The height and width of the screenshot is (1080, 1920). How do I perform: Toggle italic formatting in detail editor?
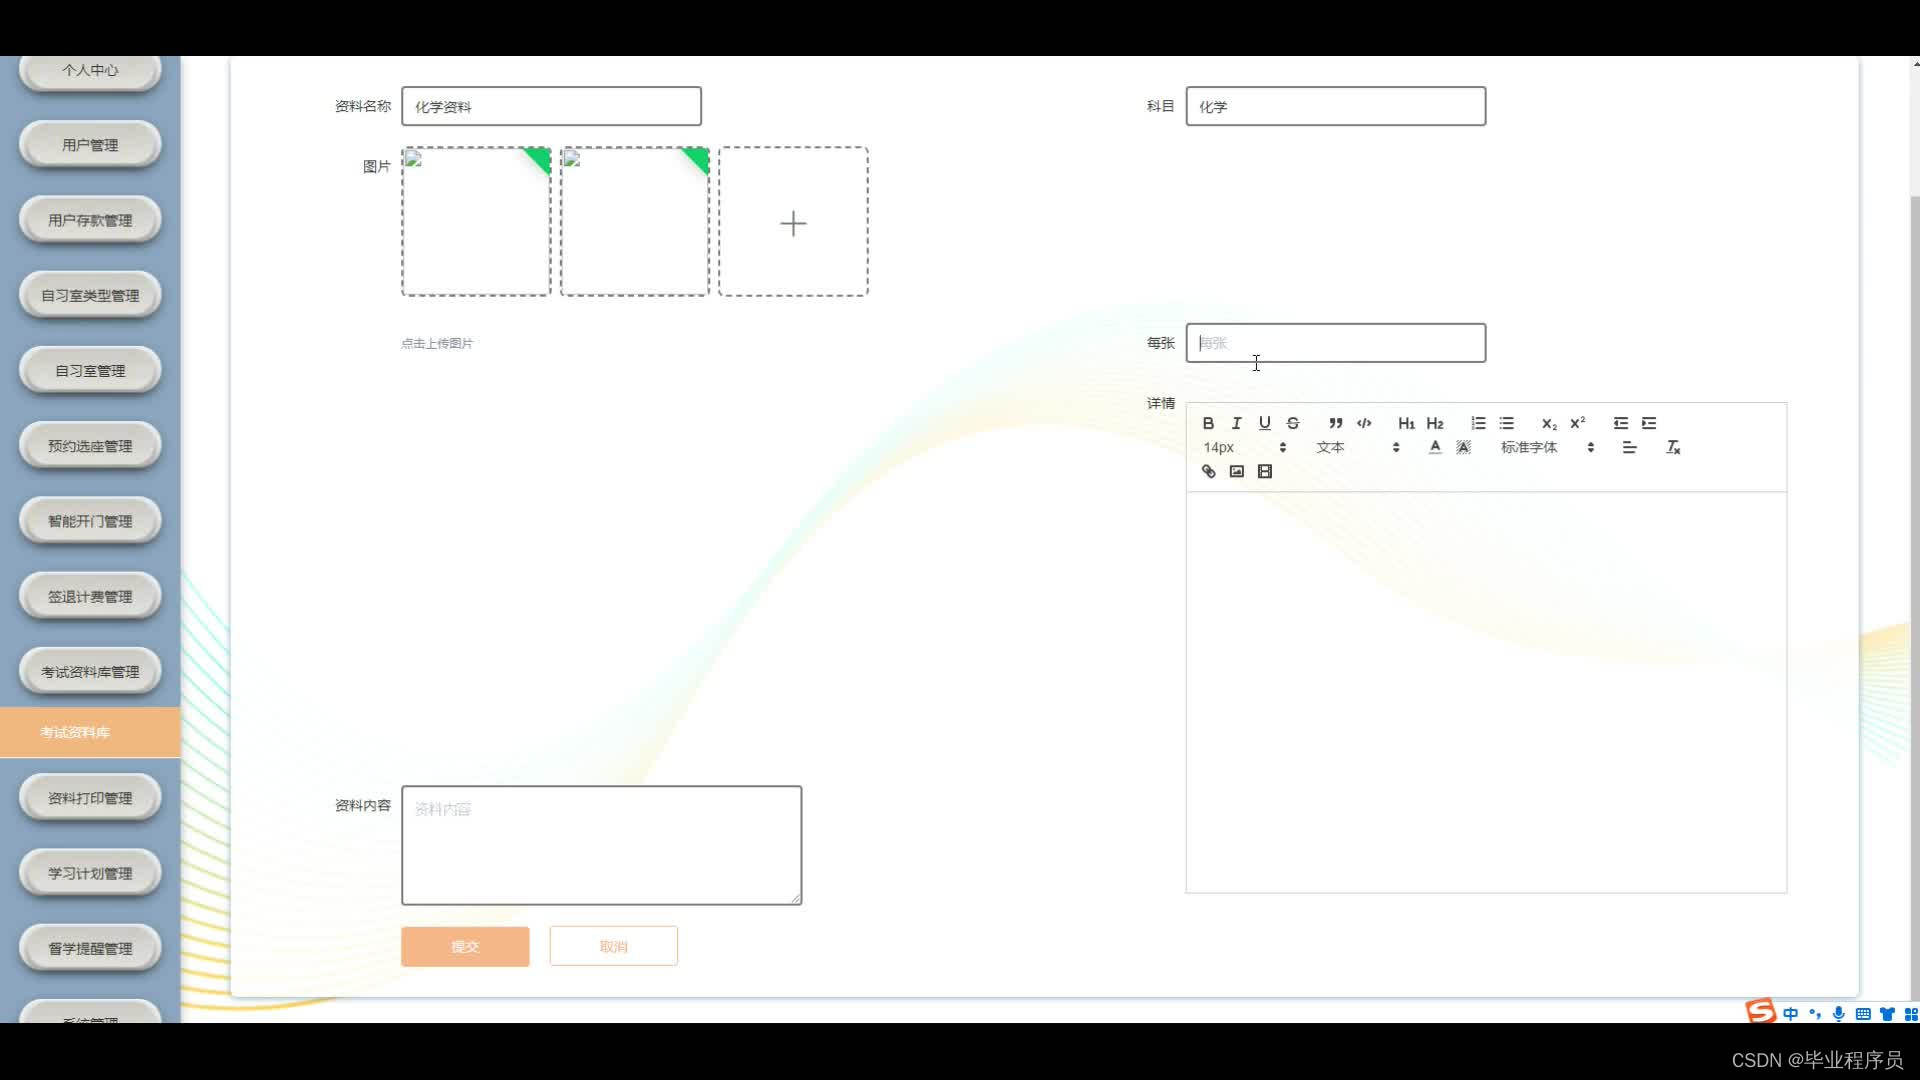click(x=1236, y=423)
